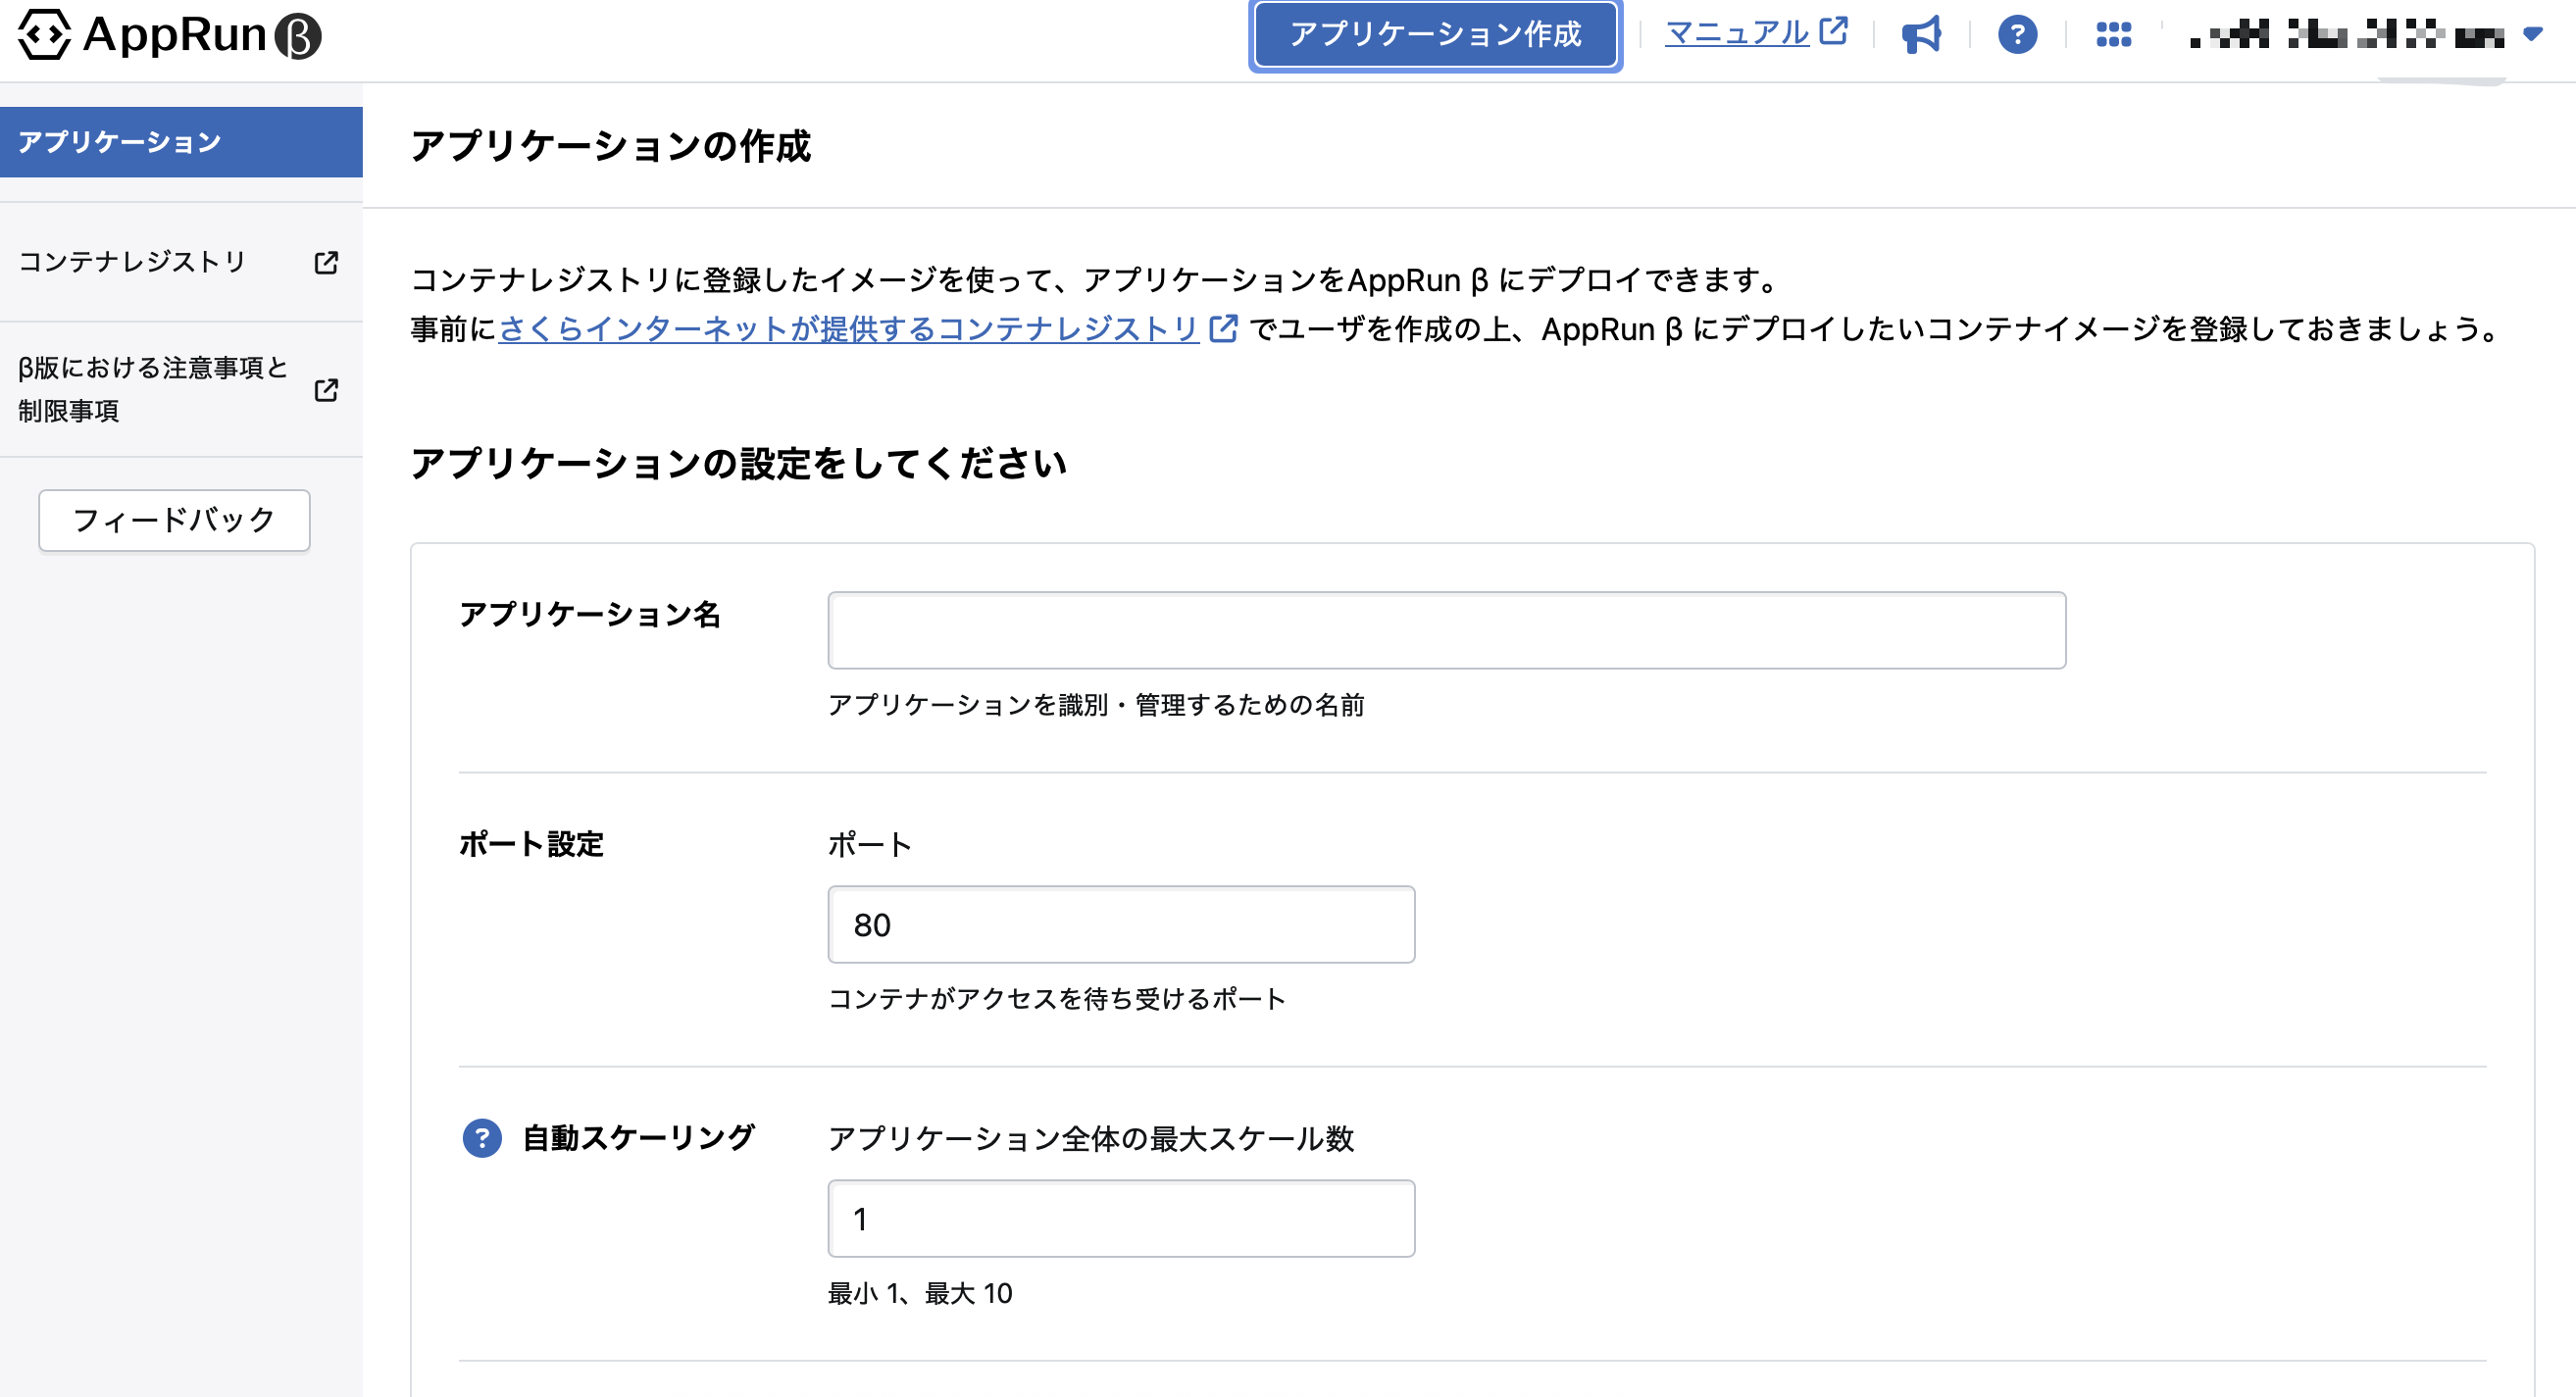Click the AppRun hexagon logo icon

(44, 35)
